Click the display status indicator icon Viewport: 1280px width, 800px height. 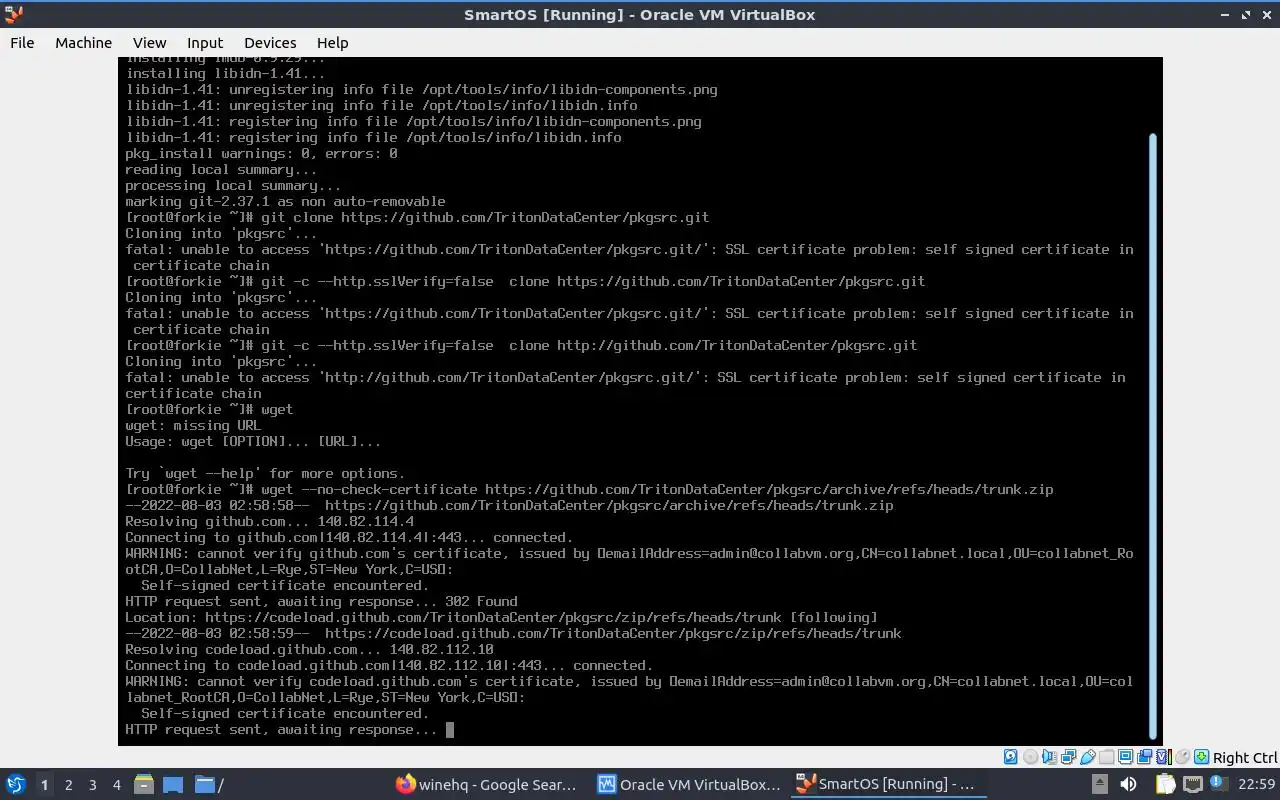[1125, 757]
